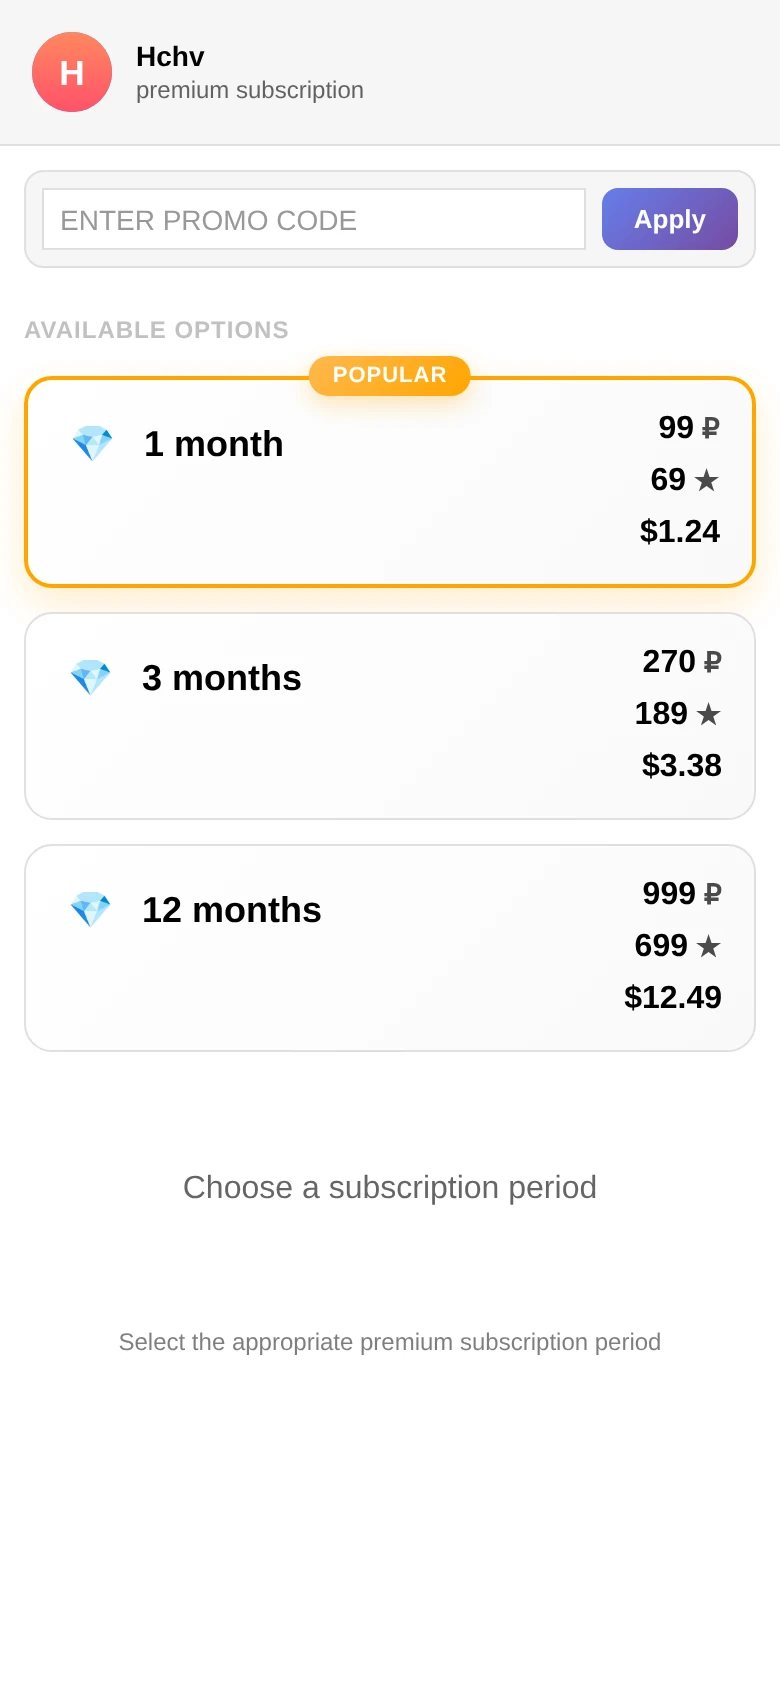
Task: Click the diamond icon next to 12 months
Action: (x=90, y=910)
